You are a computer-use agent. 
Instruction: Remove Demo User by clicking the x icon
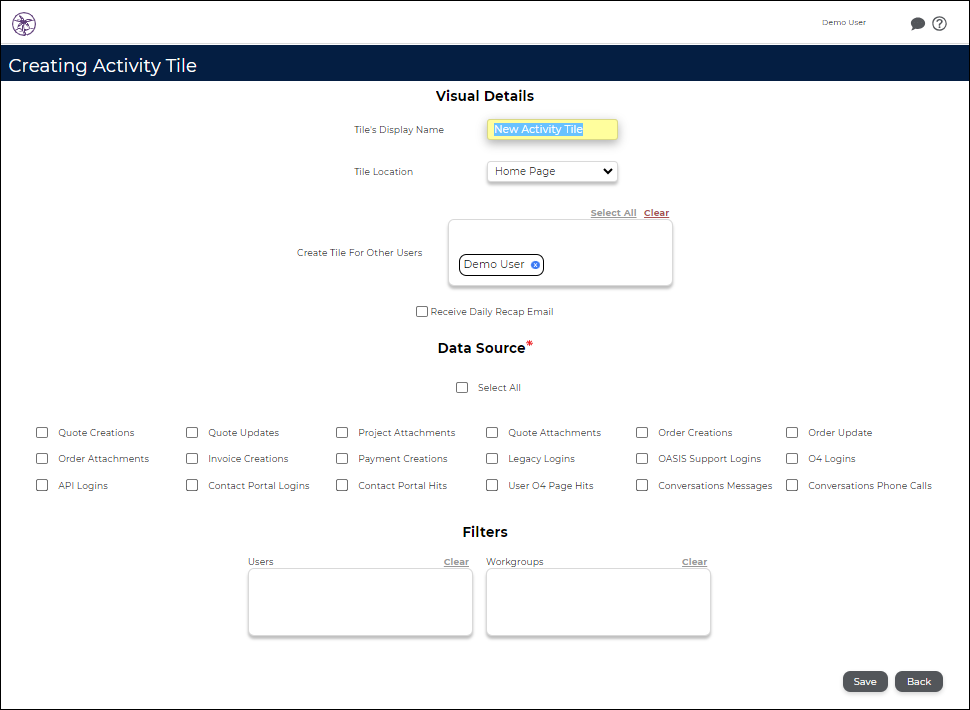coord(536,265)
